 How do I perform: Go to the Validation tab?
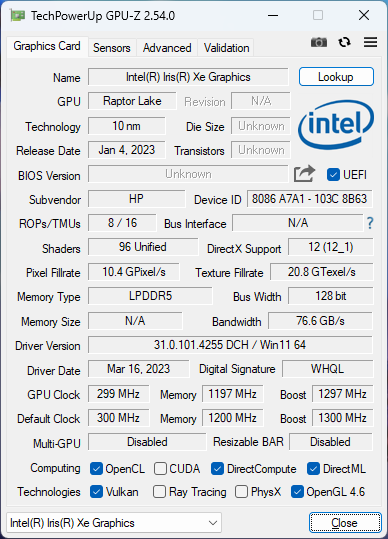click(x=226, y=48)
